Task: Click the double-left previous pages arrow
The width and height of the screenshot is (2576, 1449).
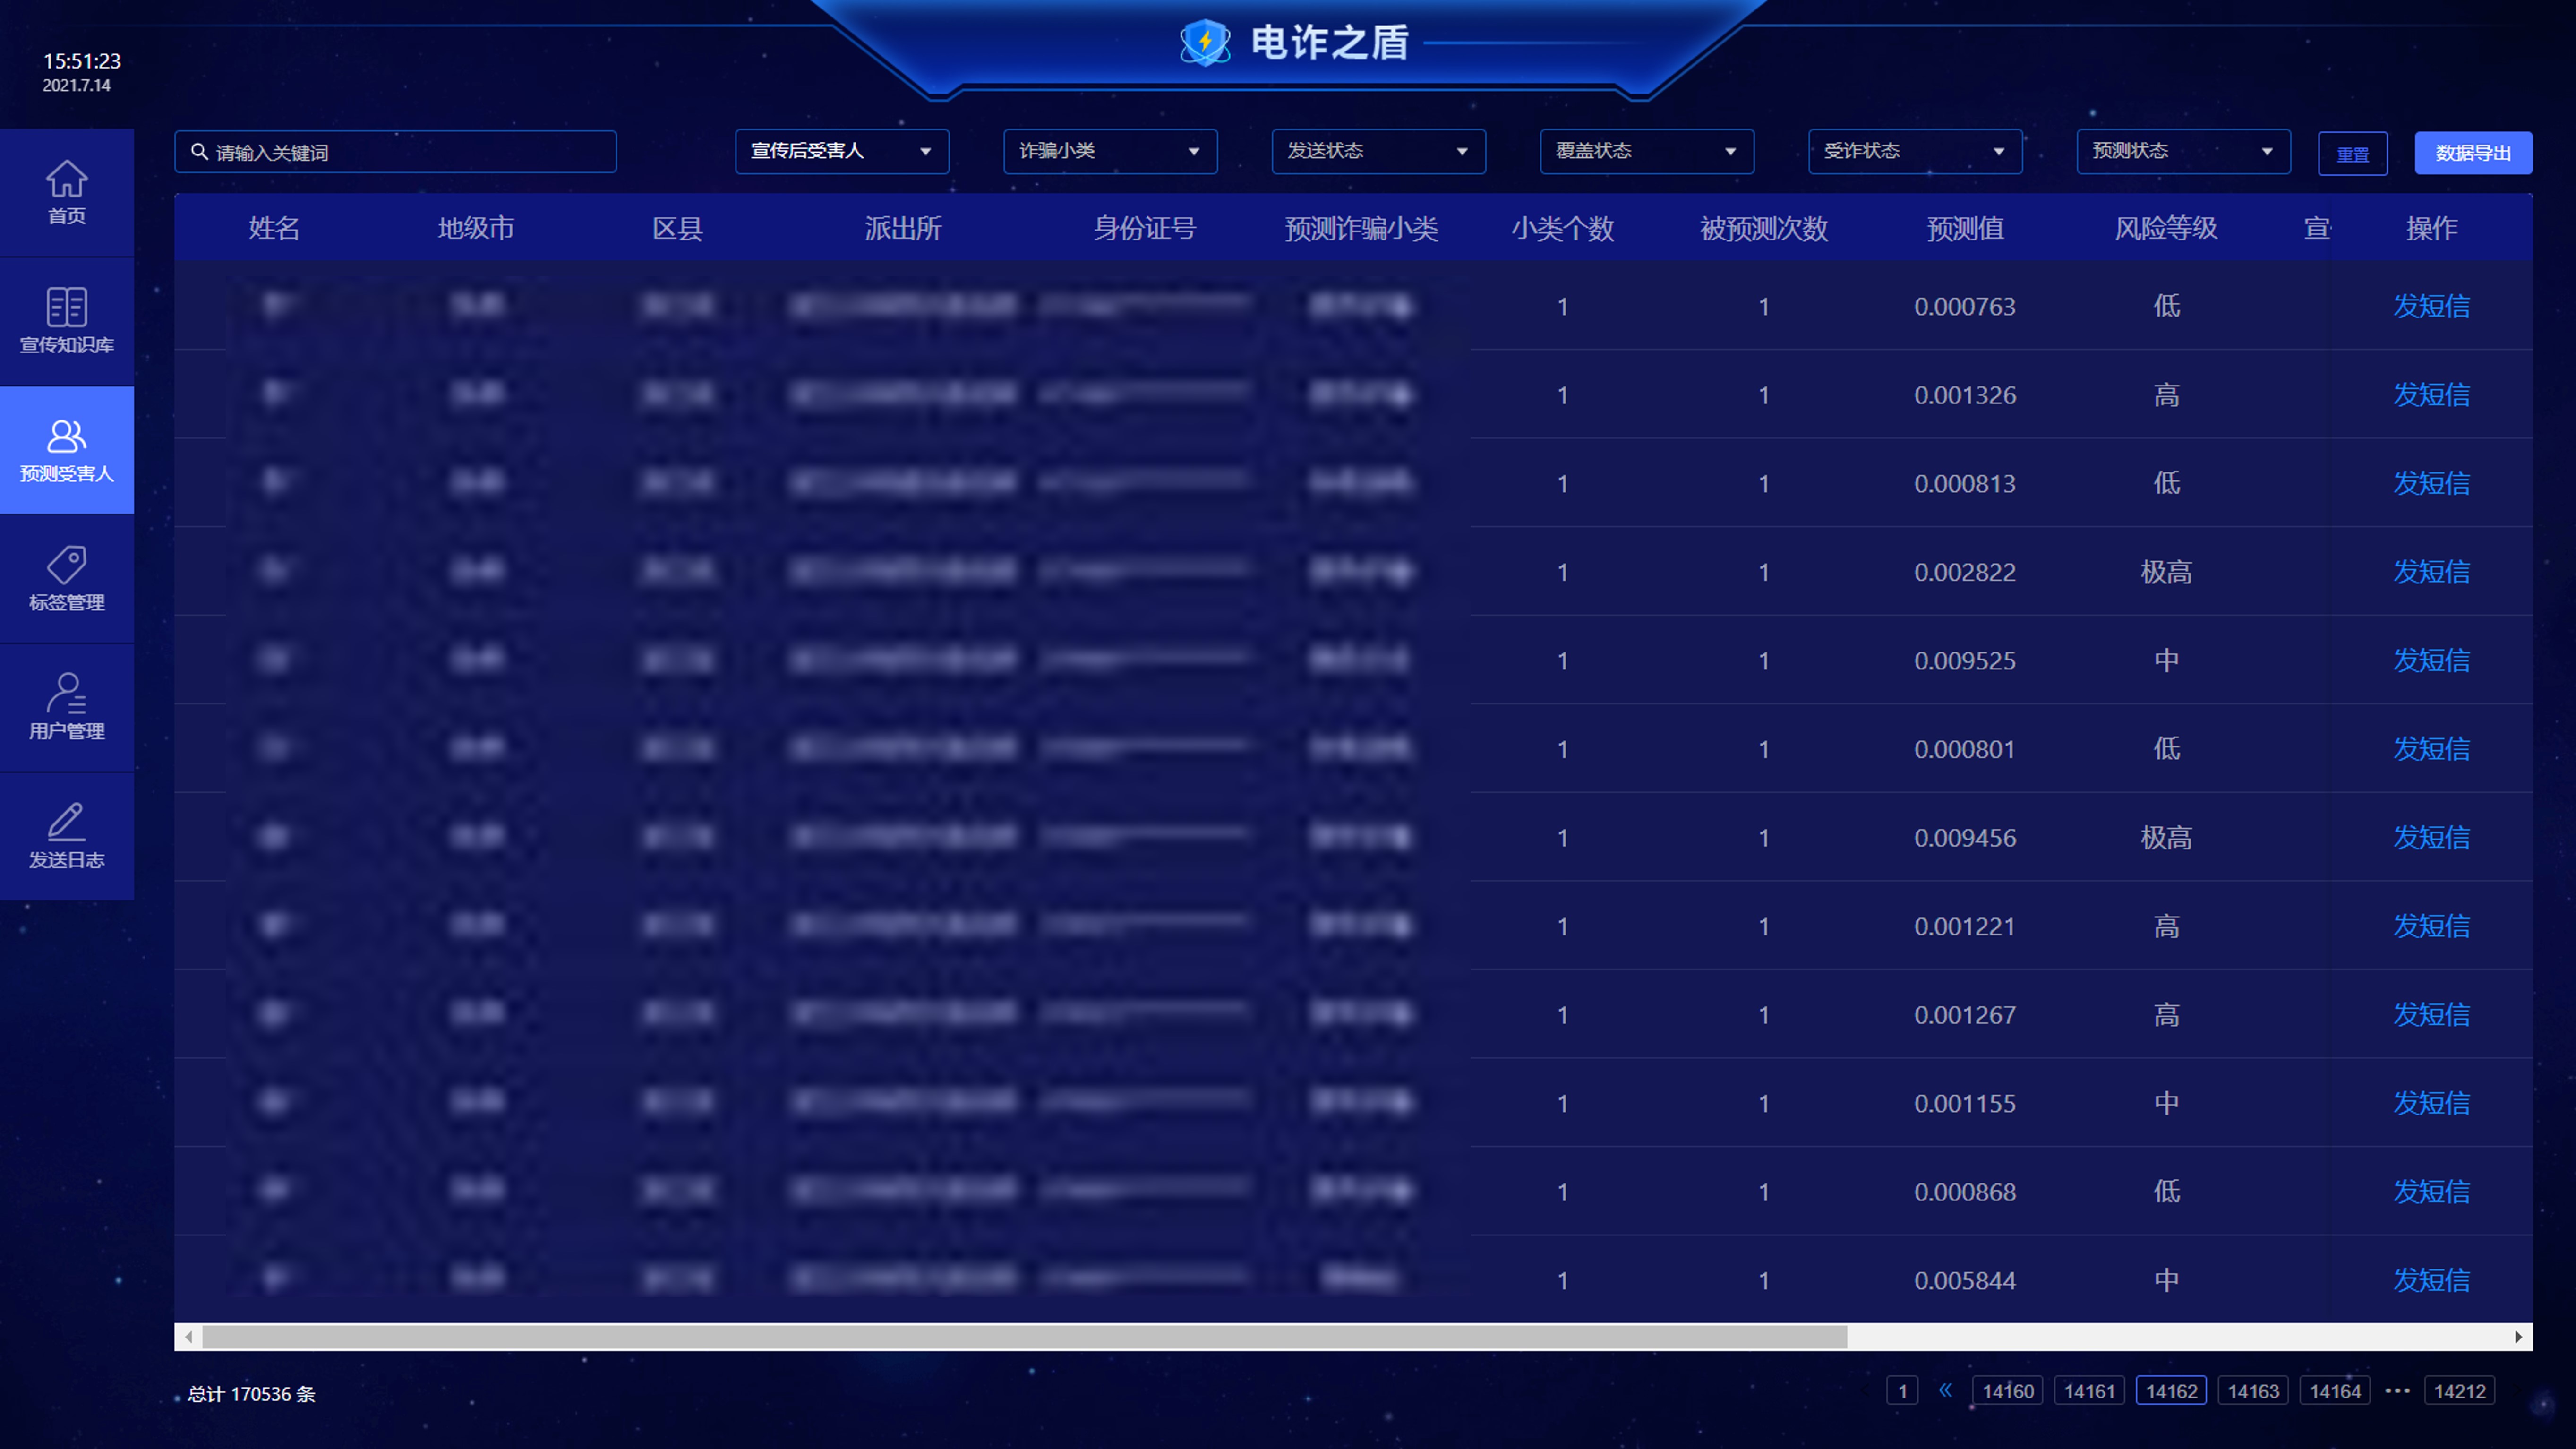Action: (1945, 1390)
